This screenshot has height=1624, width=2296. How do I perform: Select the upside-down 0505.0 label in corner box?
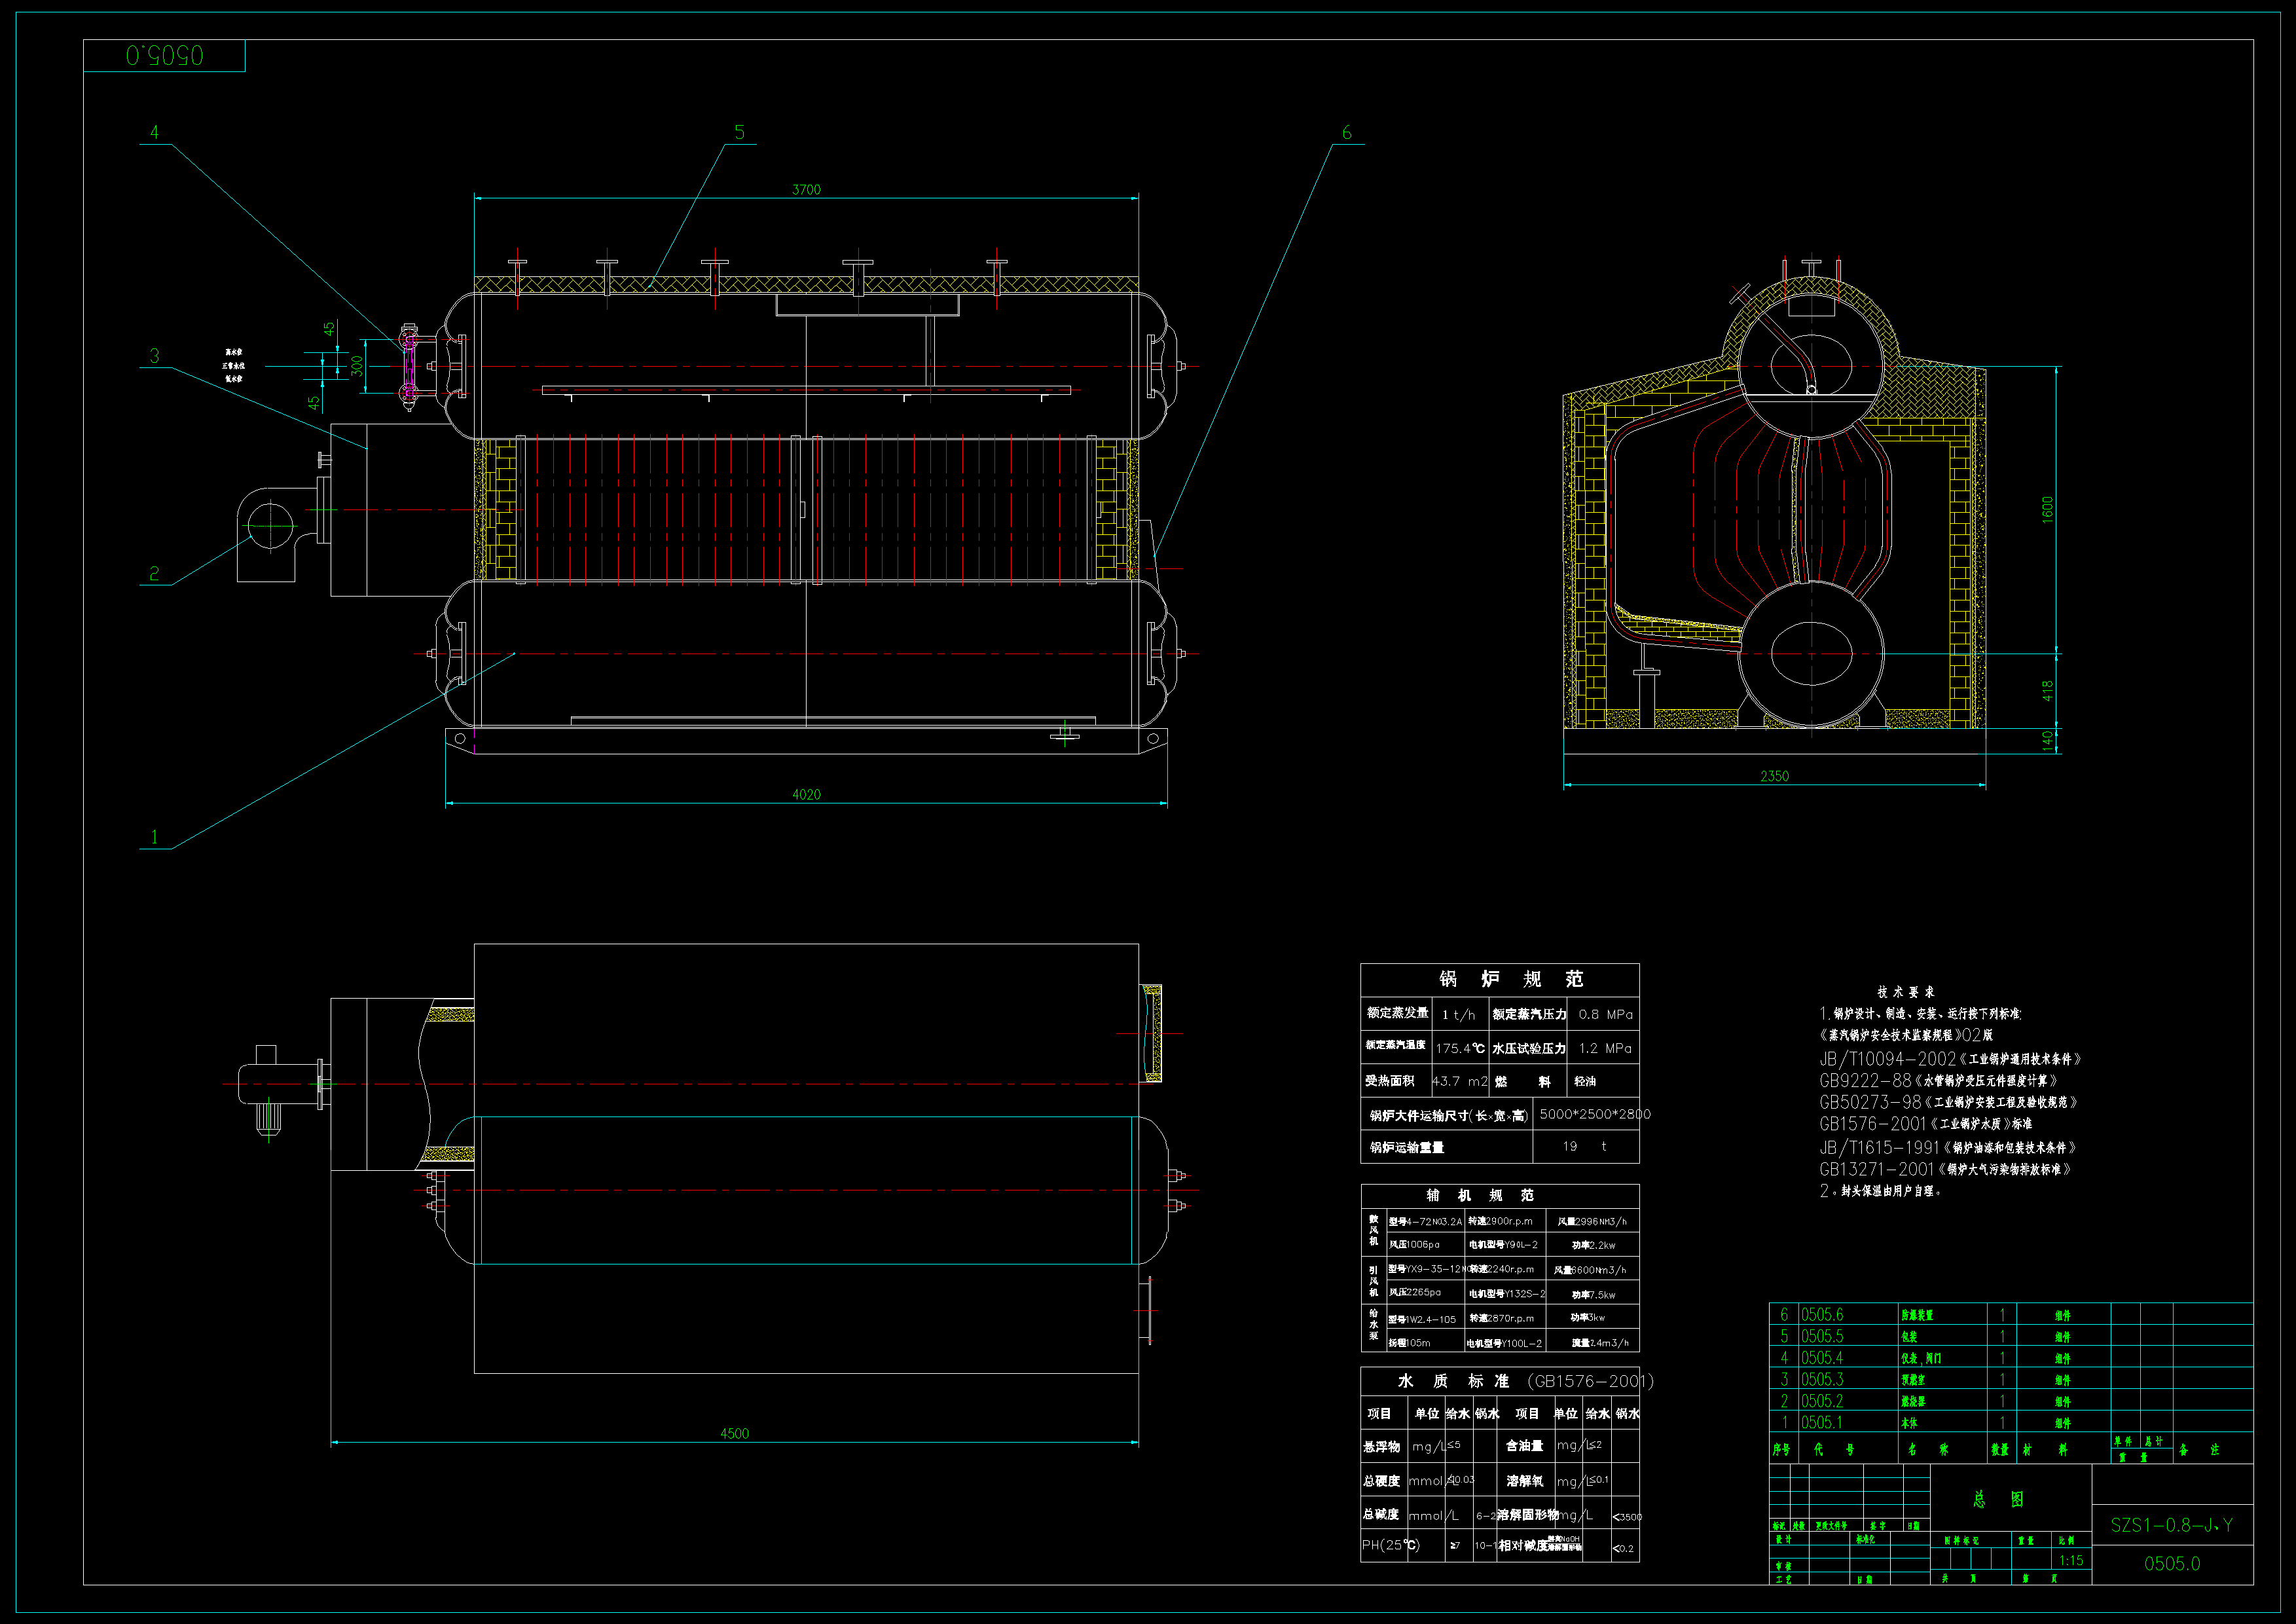(165, 56)
